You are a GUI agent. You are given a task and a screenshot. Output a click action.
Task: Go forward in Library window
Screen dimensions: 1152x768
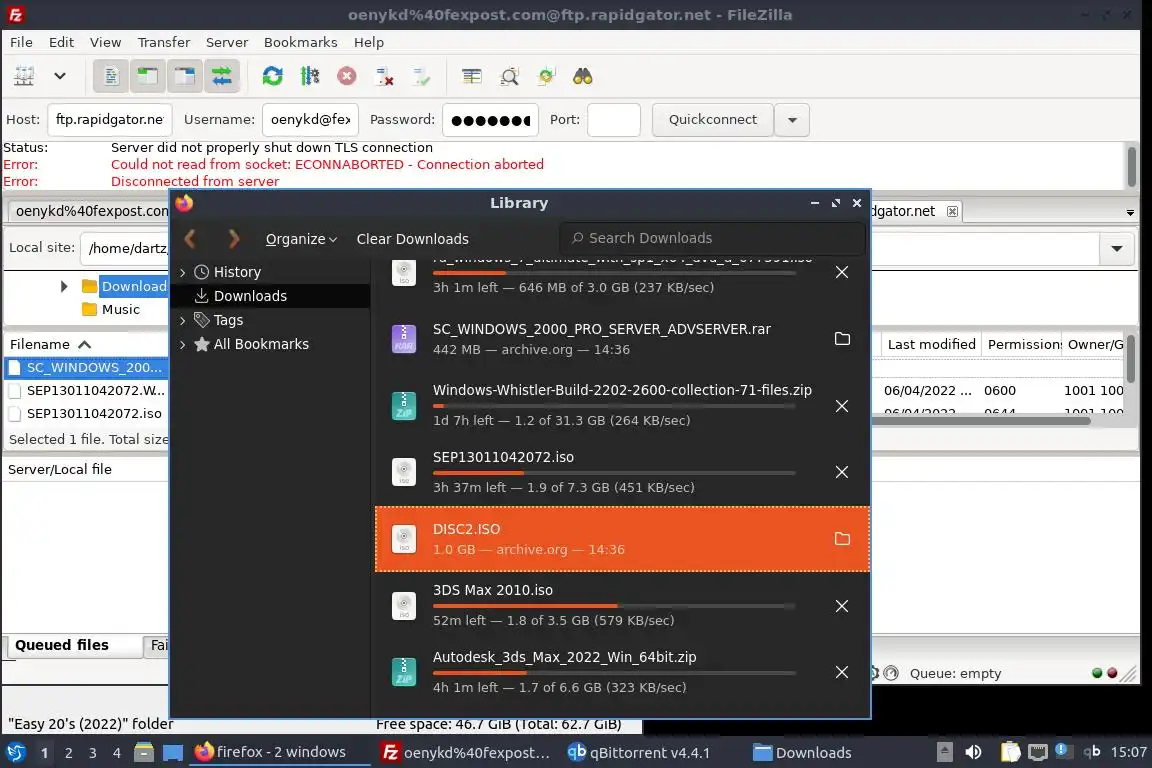pos(234,239)
